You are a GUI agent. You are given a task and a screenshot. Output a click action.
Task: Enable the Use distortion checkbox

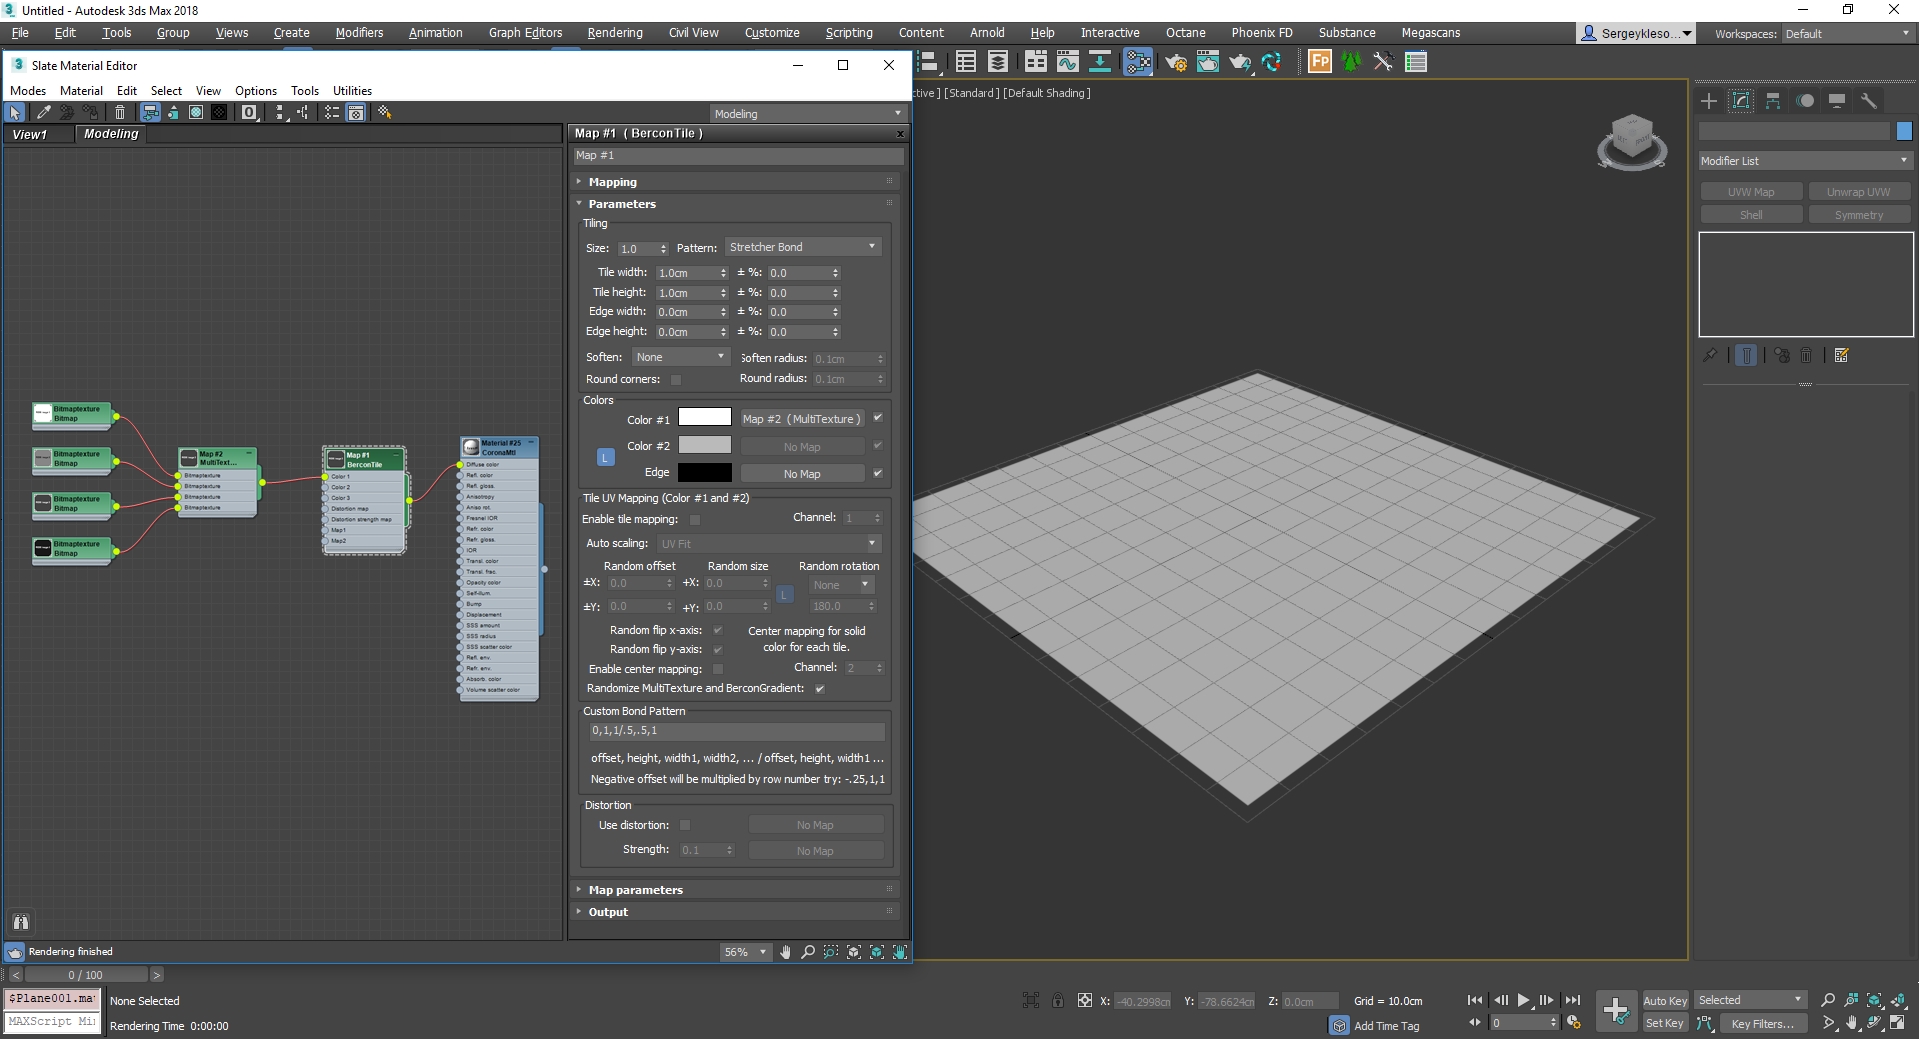point(685,826)
